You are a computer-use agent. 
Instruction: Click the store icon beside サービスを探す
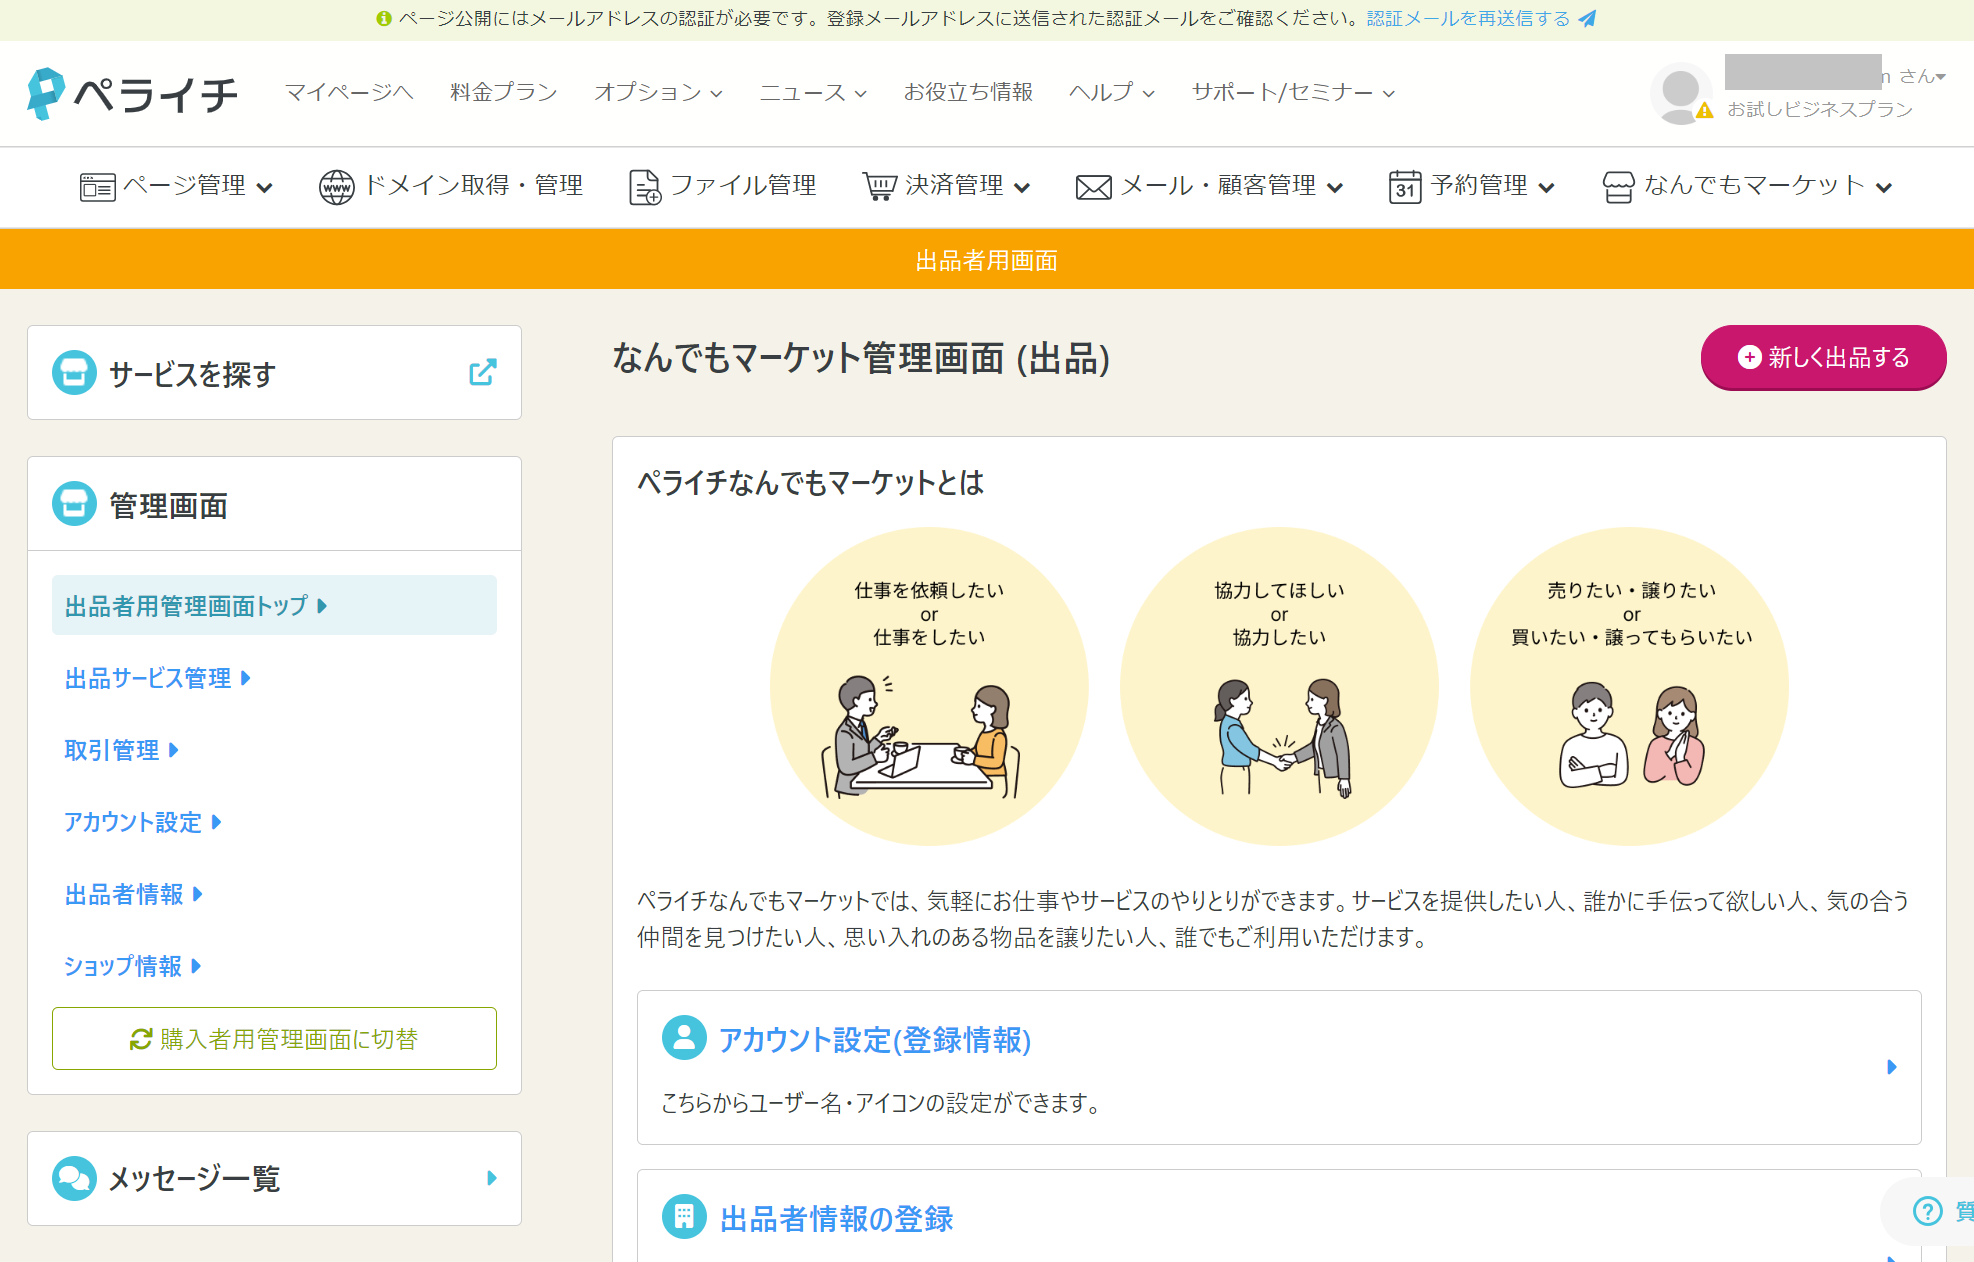tap(74, 373)
